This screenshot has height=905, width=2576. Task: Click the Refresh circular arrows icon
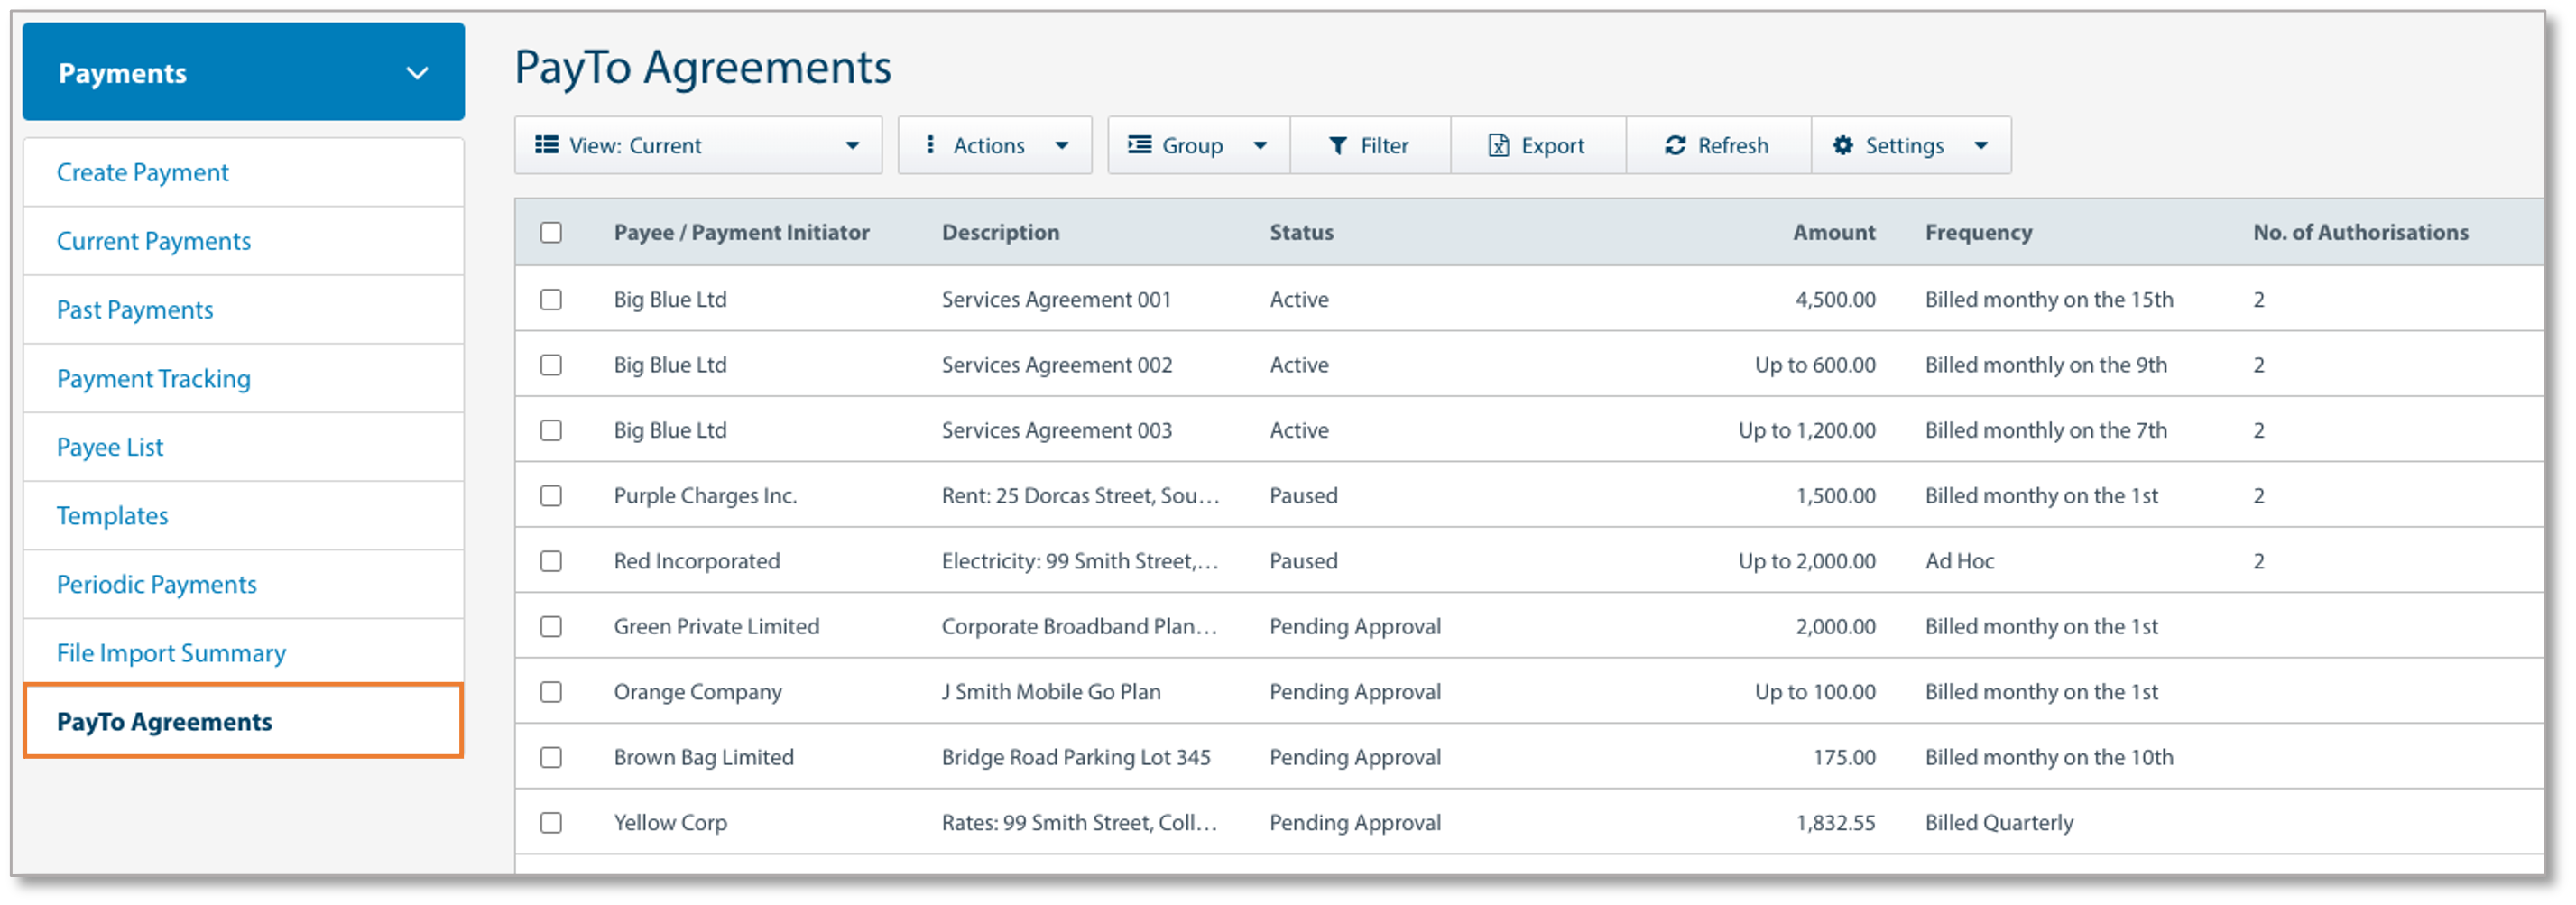coord(1675,146)
